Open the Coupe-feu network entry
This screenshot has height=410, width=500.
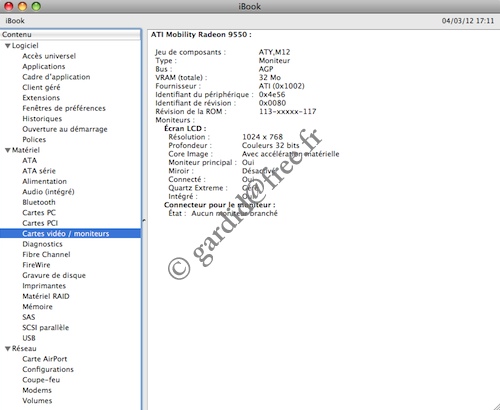(x=41, y=380)
